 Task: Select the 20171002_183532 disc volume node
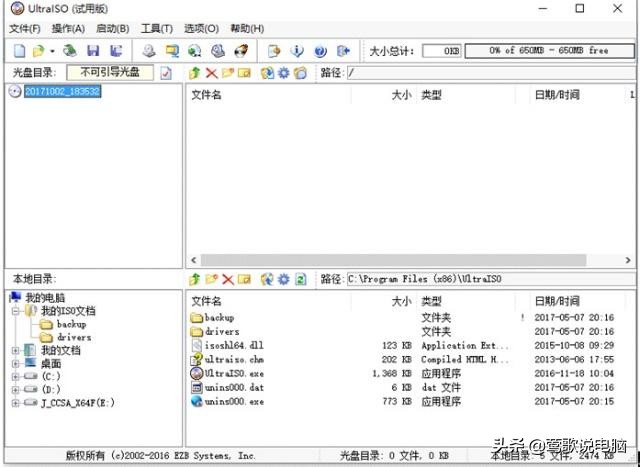(62, 91)
